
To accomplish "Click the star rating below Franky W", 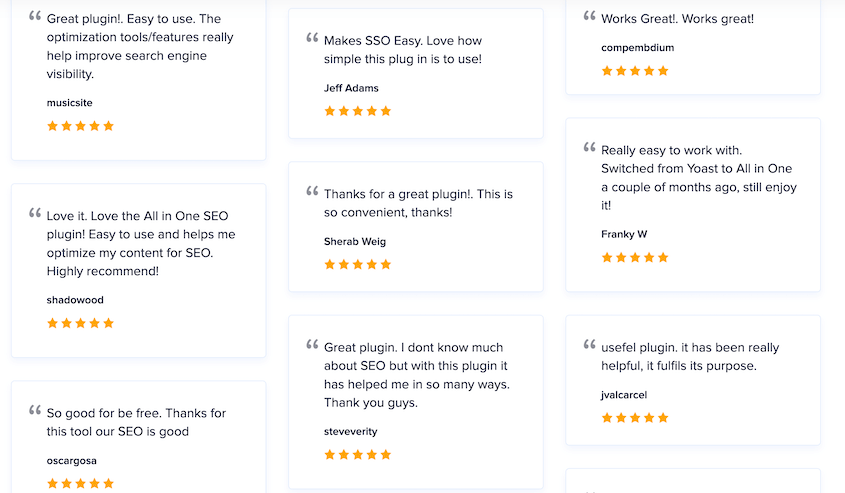I will tap(635, 257).
